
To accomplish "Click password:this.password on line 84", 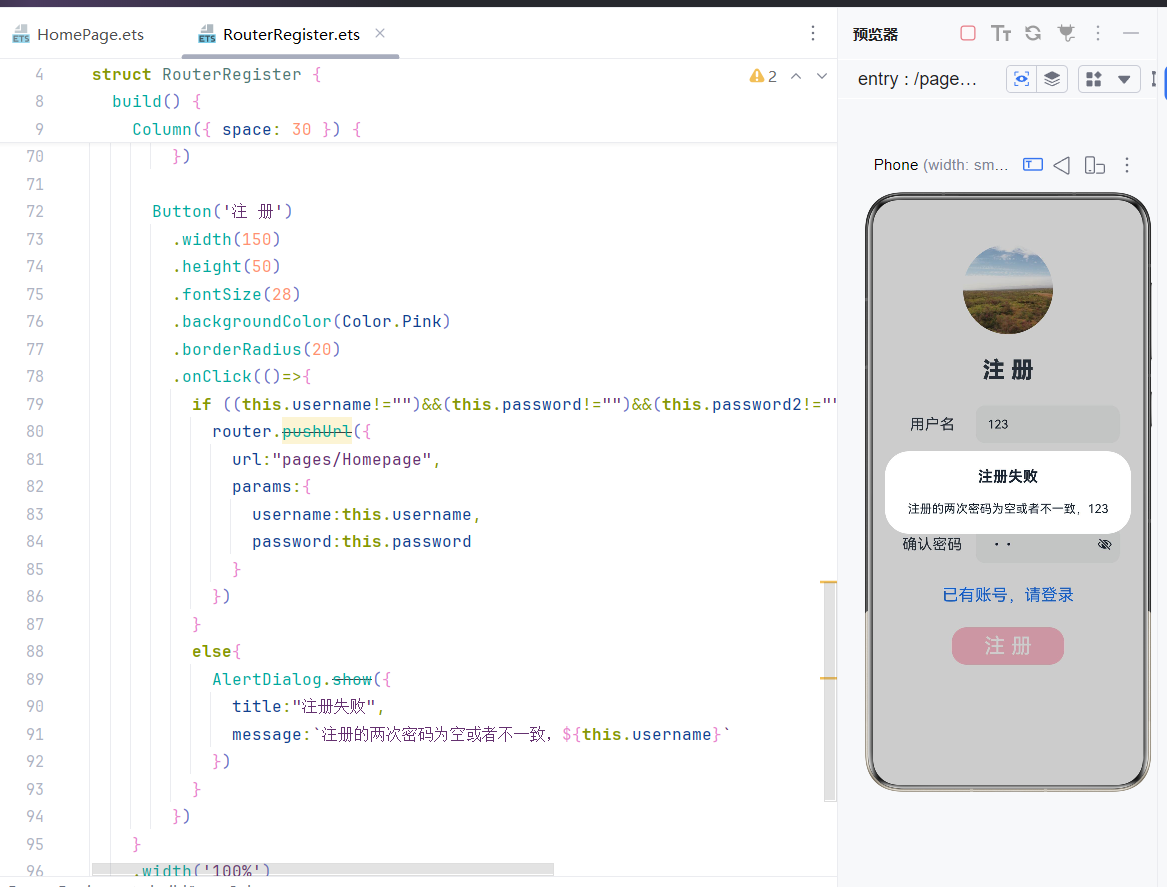I will click(x=361, y=542).
